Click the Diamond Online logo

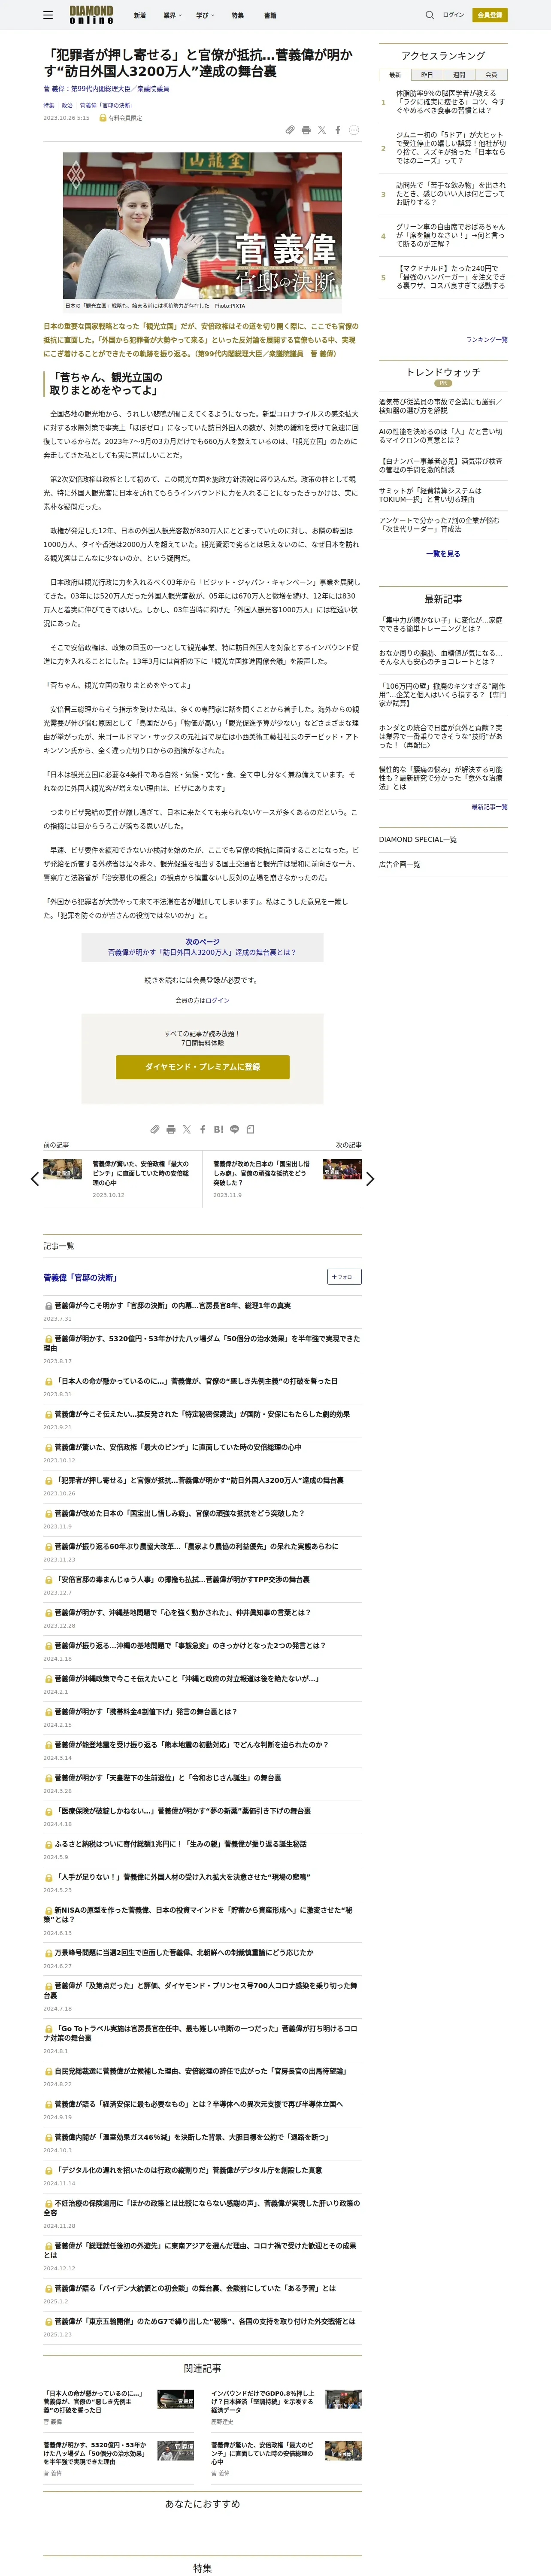coord(91,15)
